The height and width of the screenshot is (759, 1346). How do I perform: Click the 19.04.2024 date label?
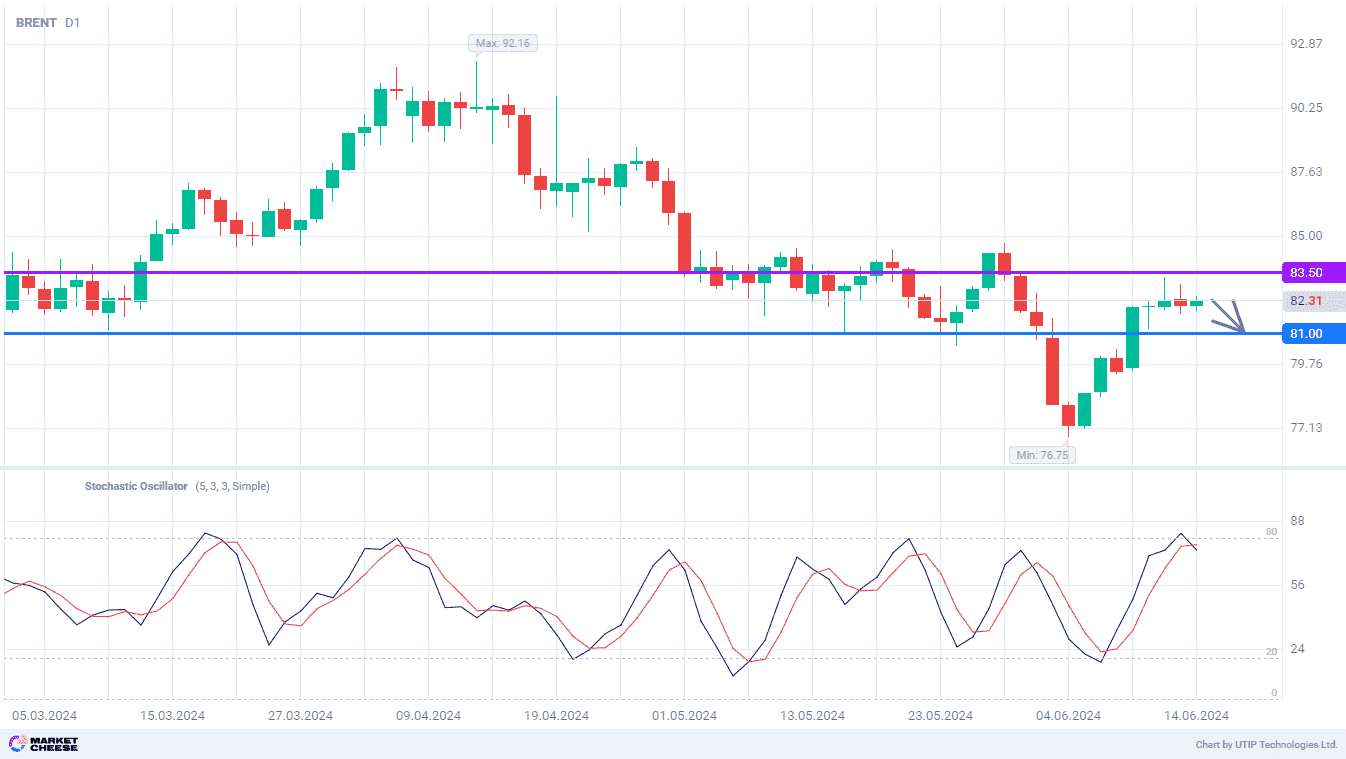556,716
